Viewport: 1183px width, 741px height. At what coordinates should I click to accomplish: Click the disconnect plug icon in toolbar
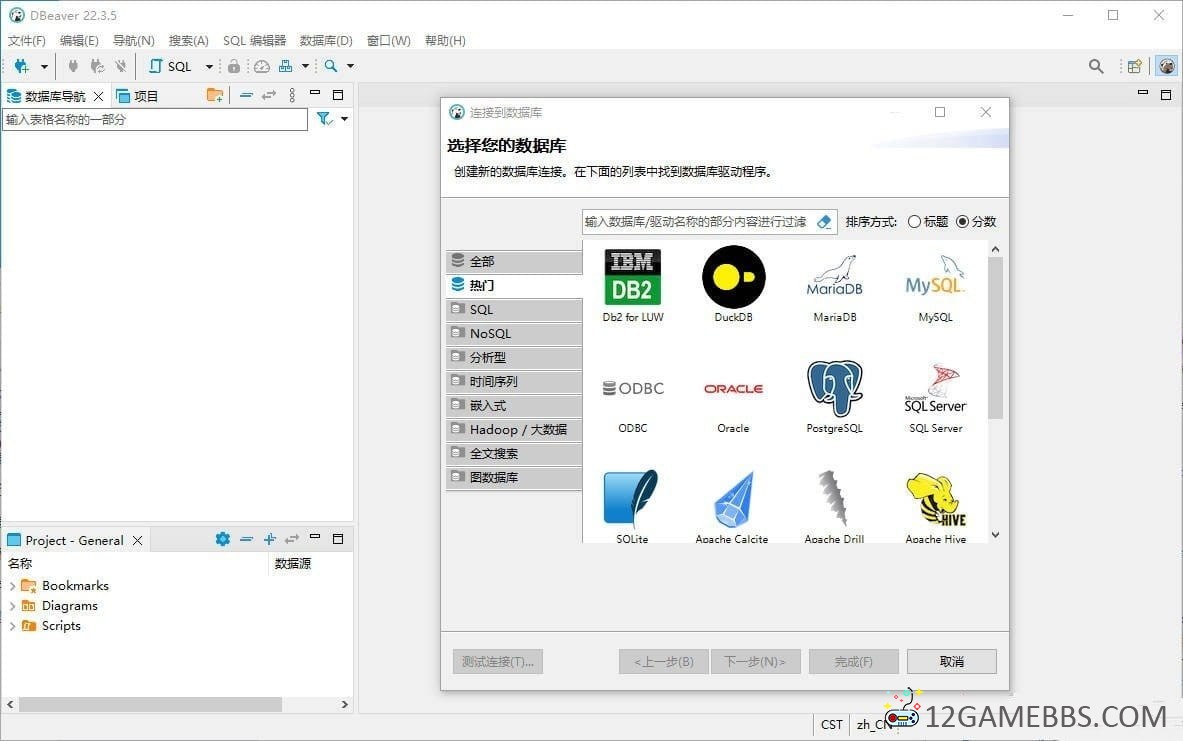tap(121, 66)
